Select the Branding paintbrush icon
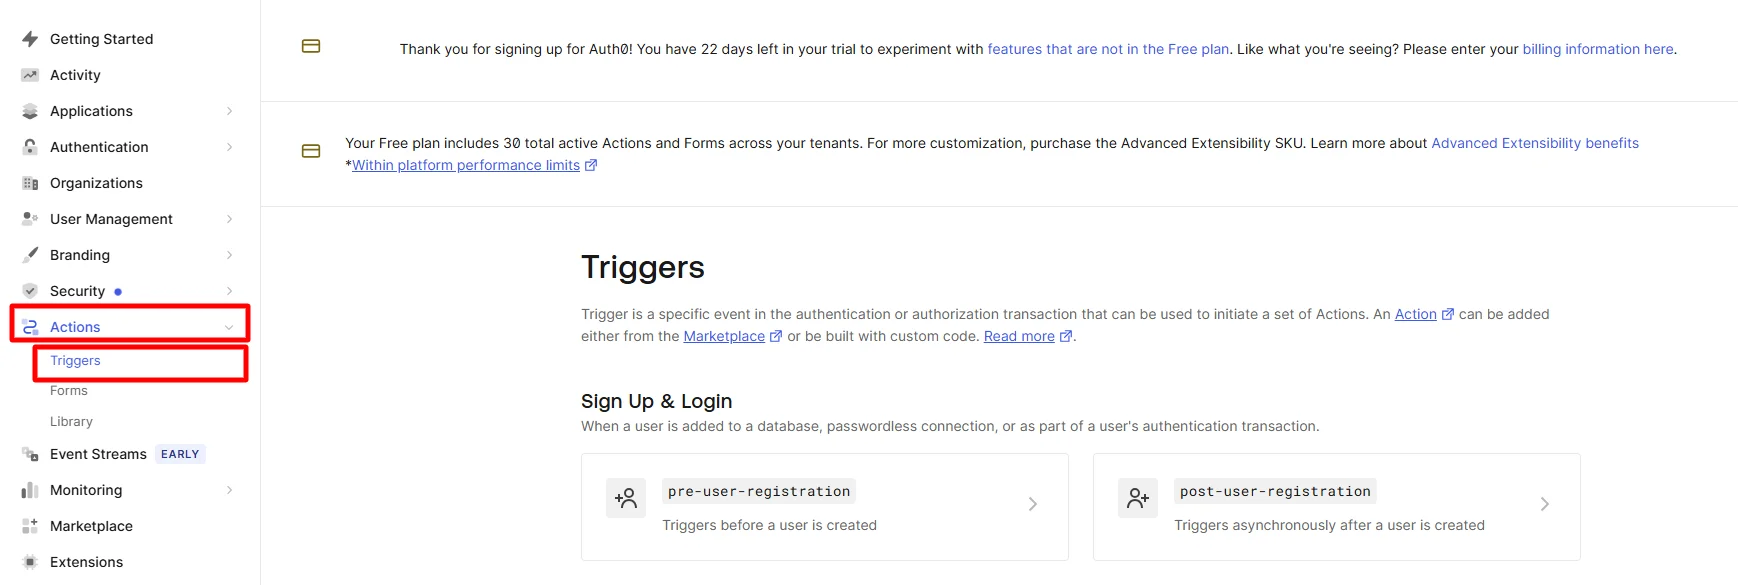This screenshot has height=585, width=1738. [28, 255]
